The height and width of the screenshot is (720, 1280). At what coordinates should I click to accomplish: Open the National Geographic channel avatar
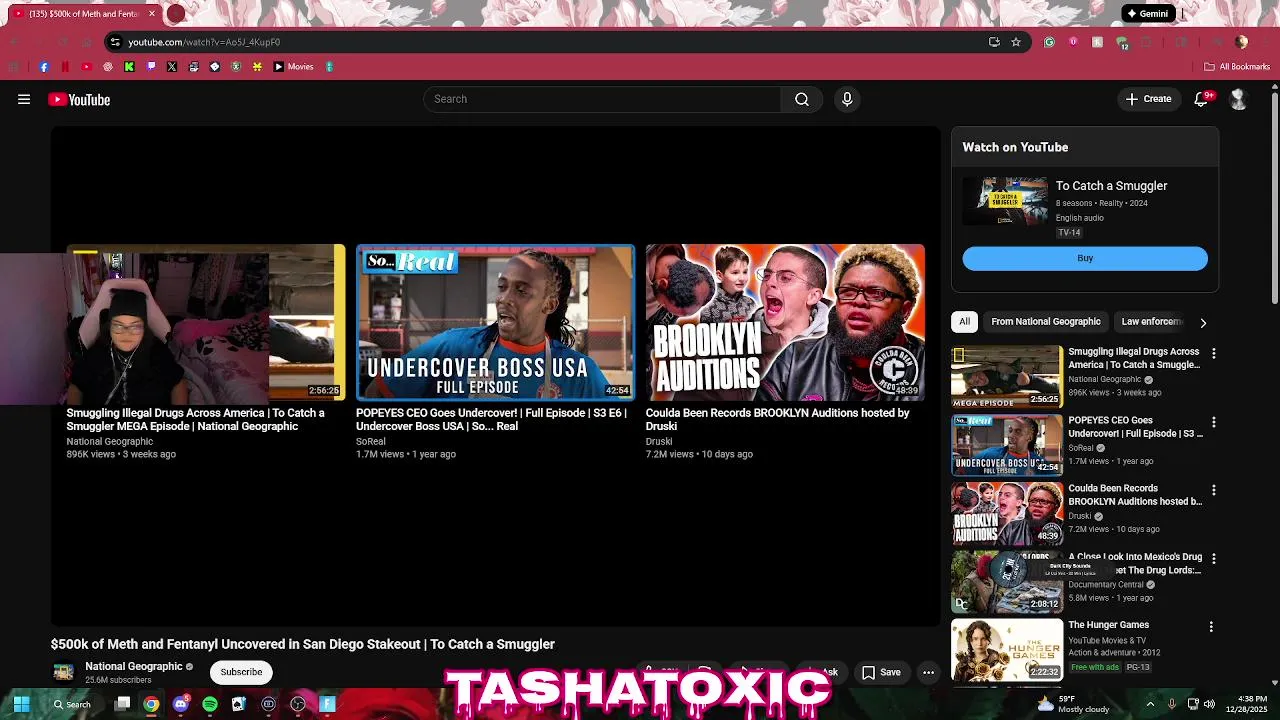coord(63,672)
